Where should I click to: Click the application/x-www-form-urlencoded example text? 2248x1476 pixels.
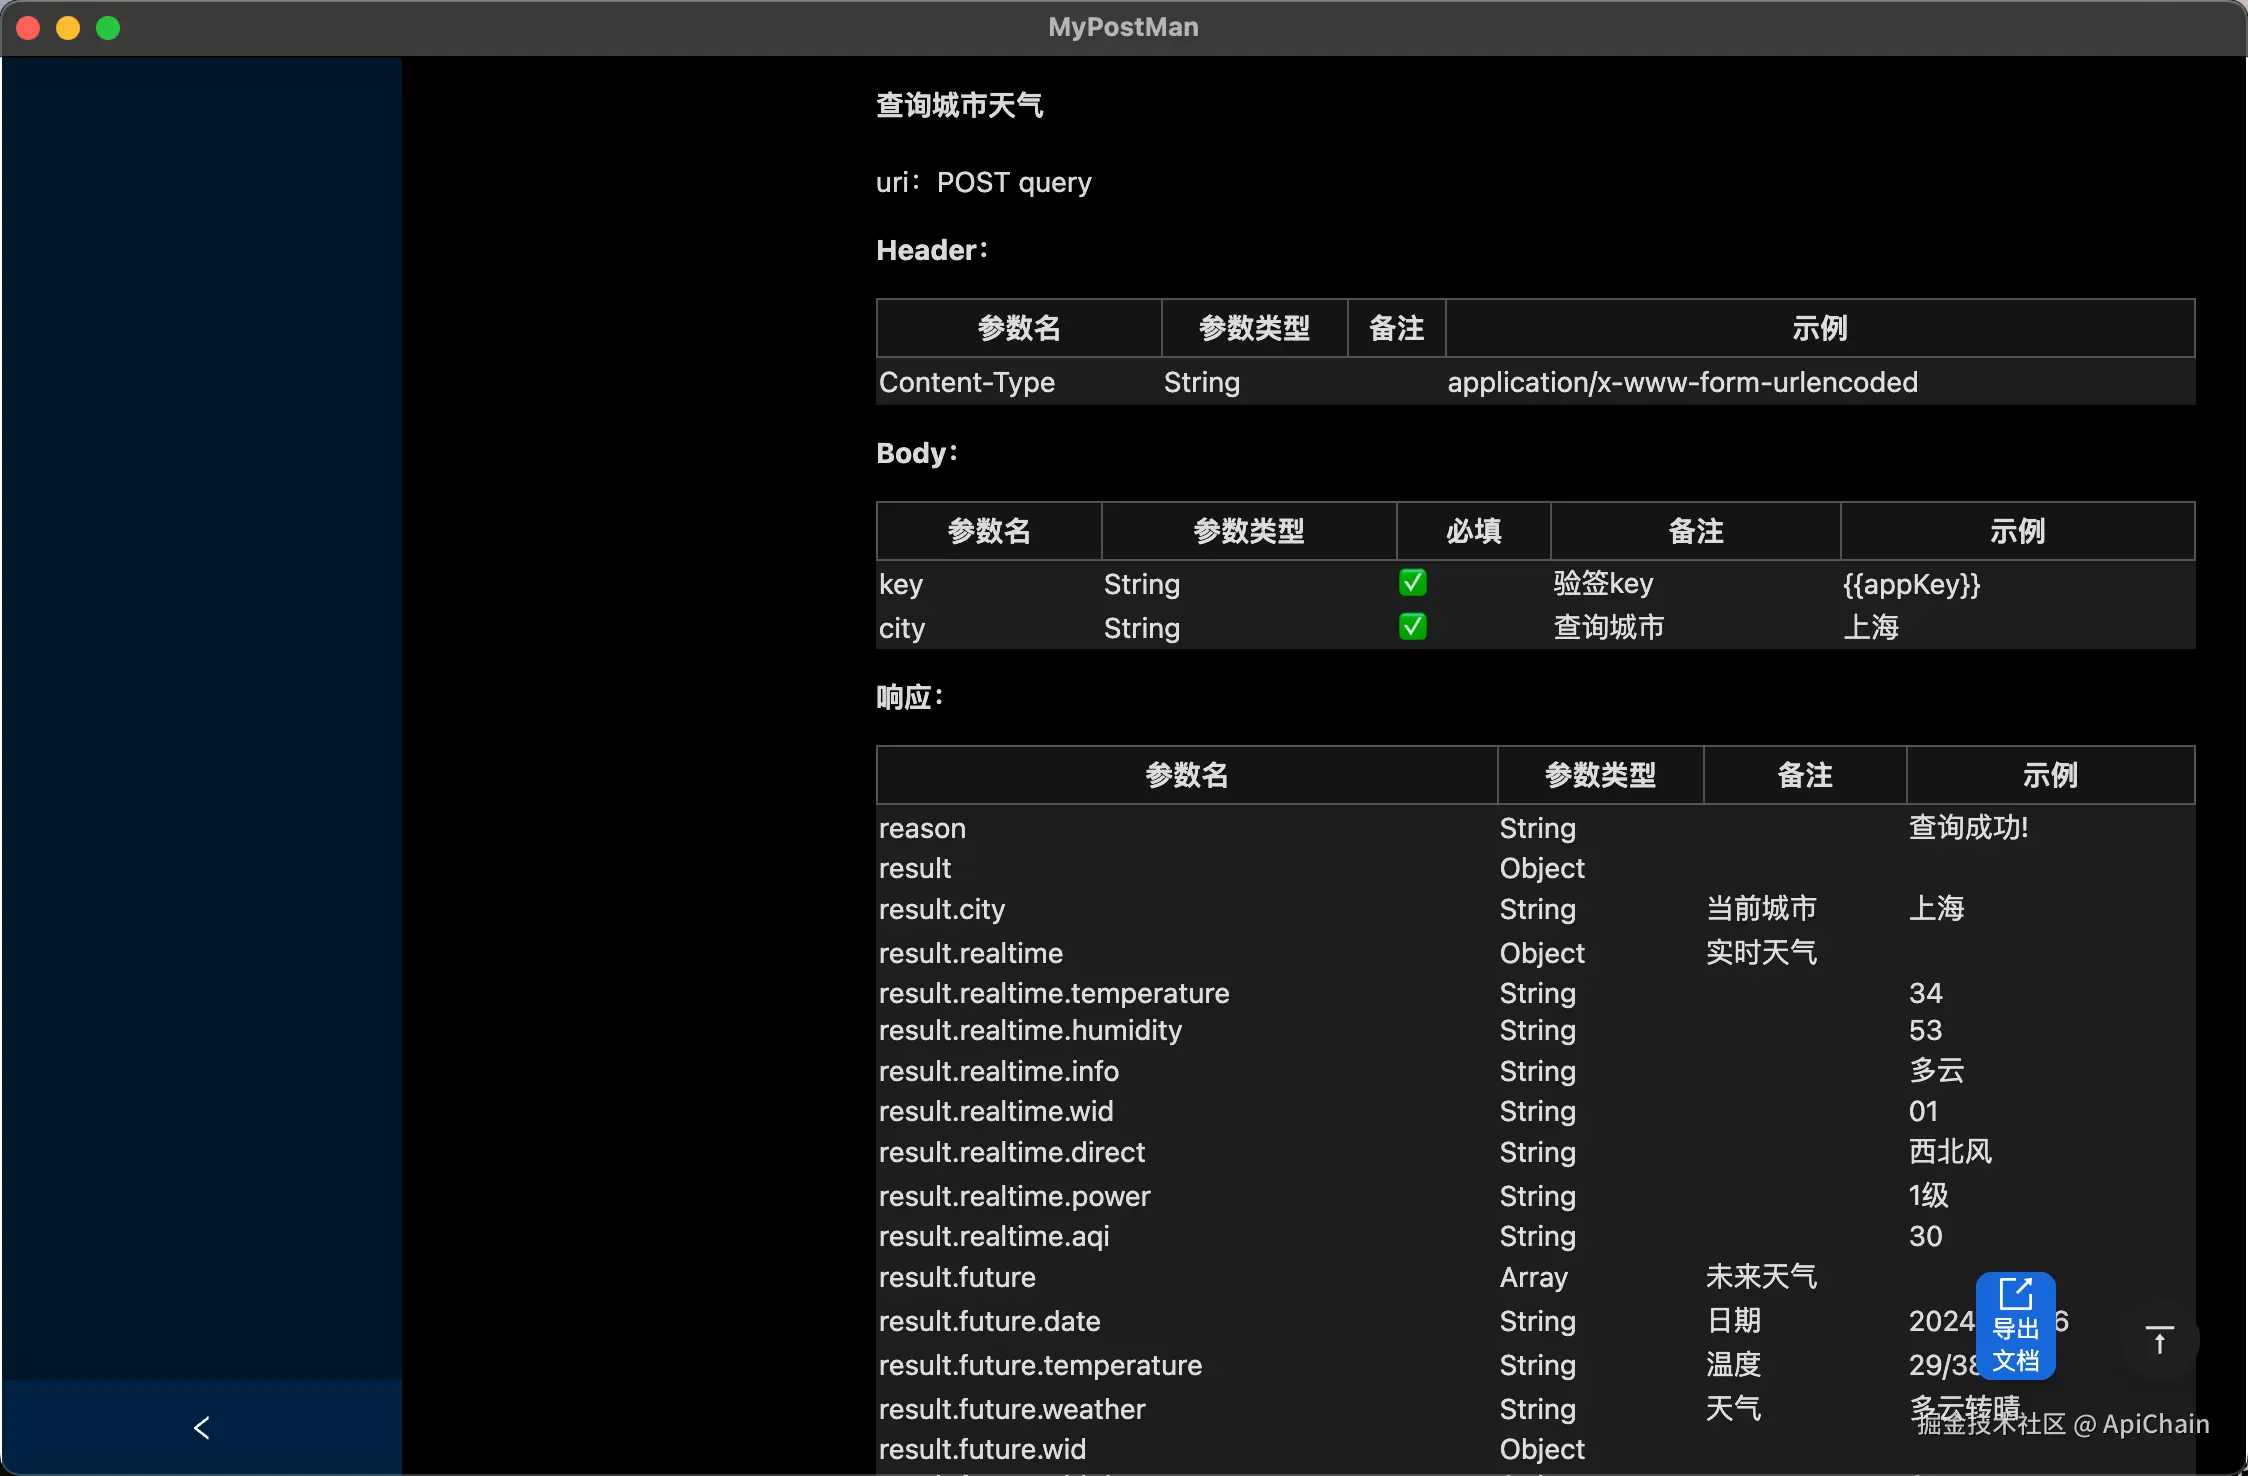pyautogui.click(x=1682, y=382)
